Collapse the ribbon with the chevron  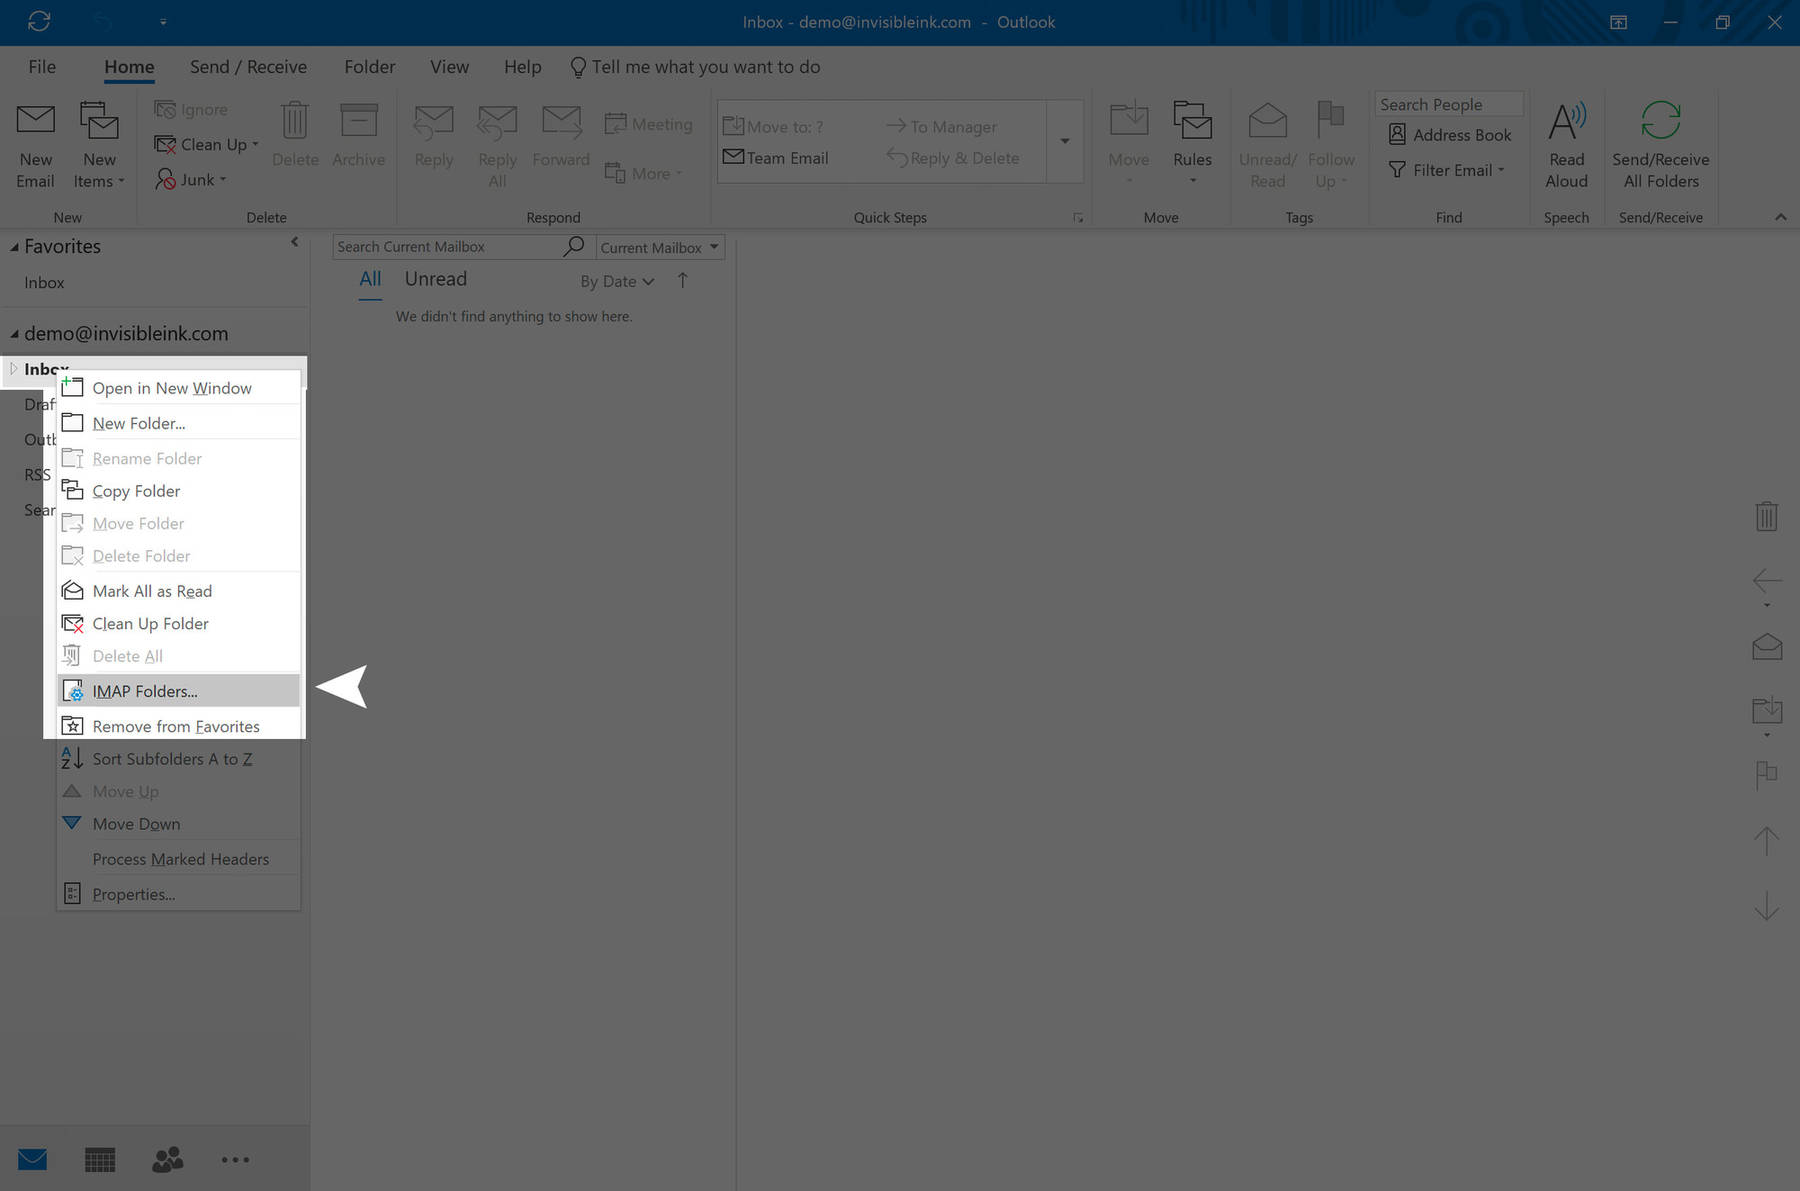coord(1781,217)
